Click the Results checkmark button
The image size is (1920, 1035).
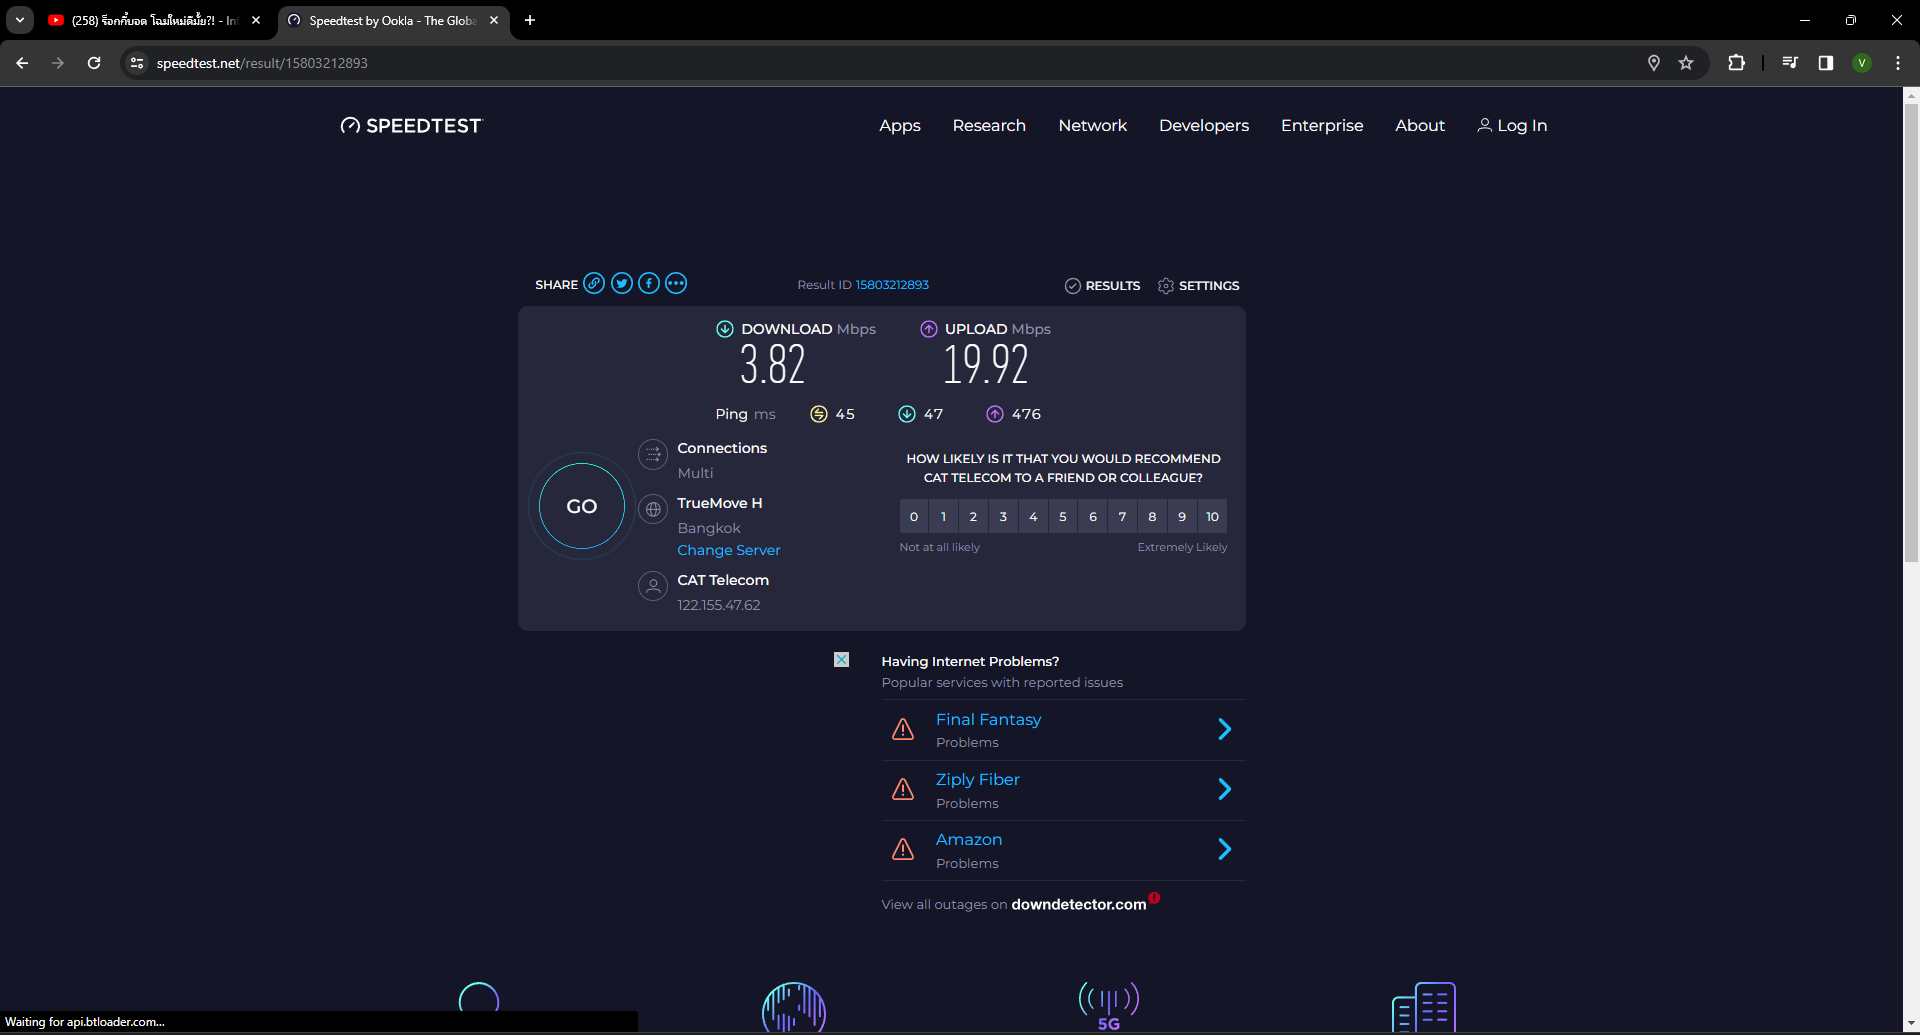point(1102,286)
